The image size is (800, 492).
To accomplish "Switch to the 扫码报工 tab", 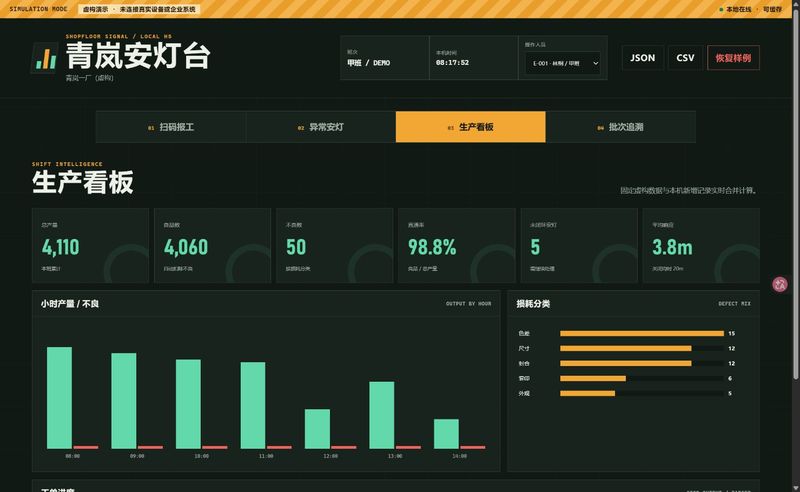I will (x=171, y=127).
